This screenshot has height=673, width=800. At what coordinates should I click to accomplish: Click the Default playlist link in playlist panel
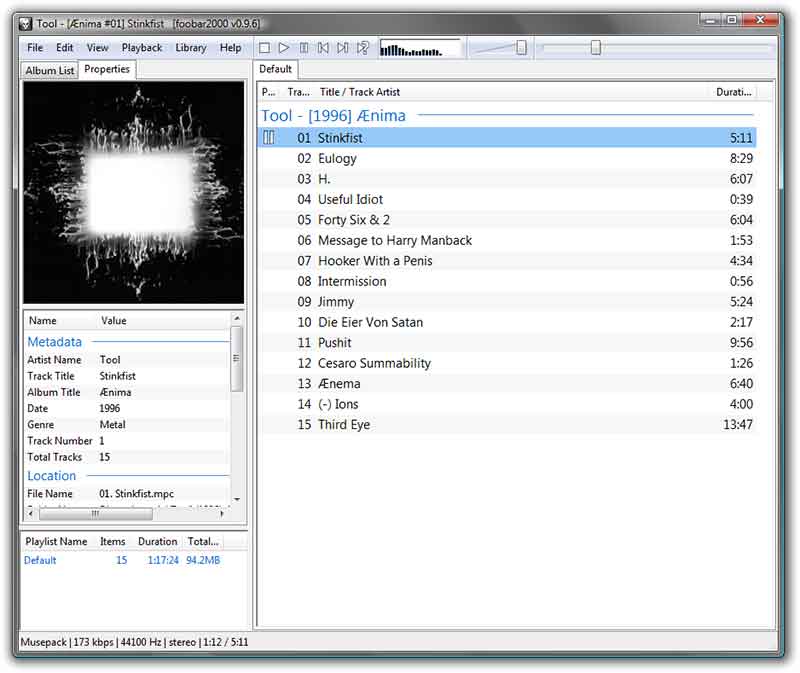click(x=40, y=560)
